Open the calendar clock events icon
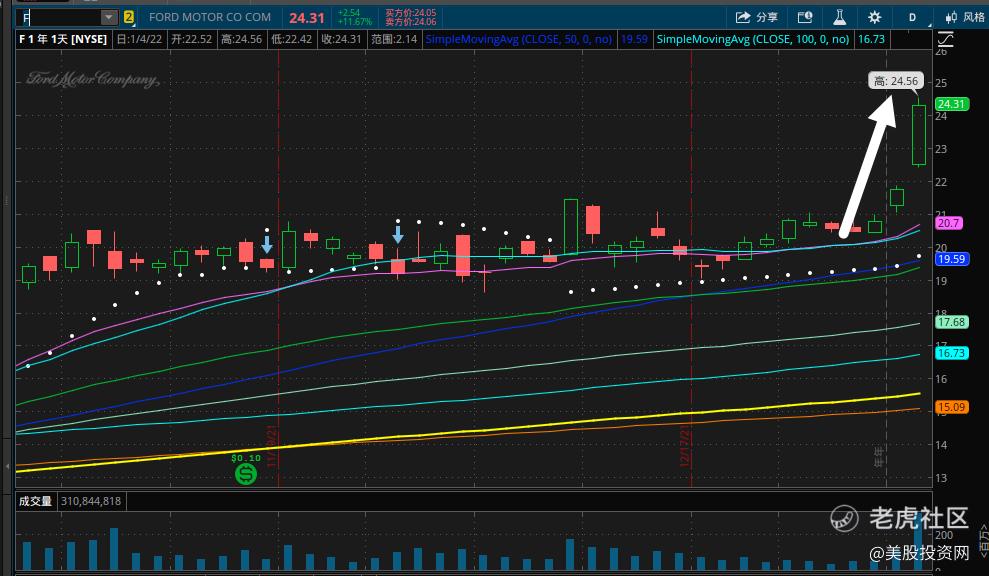 click(x=805, y=17)
